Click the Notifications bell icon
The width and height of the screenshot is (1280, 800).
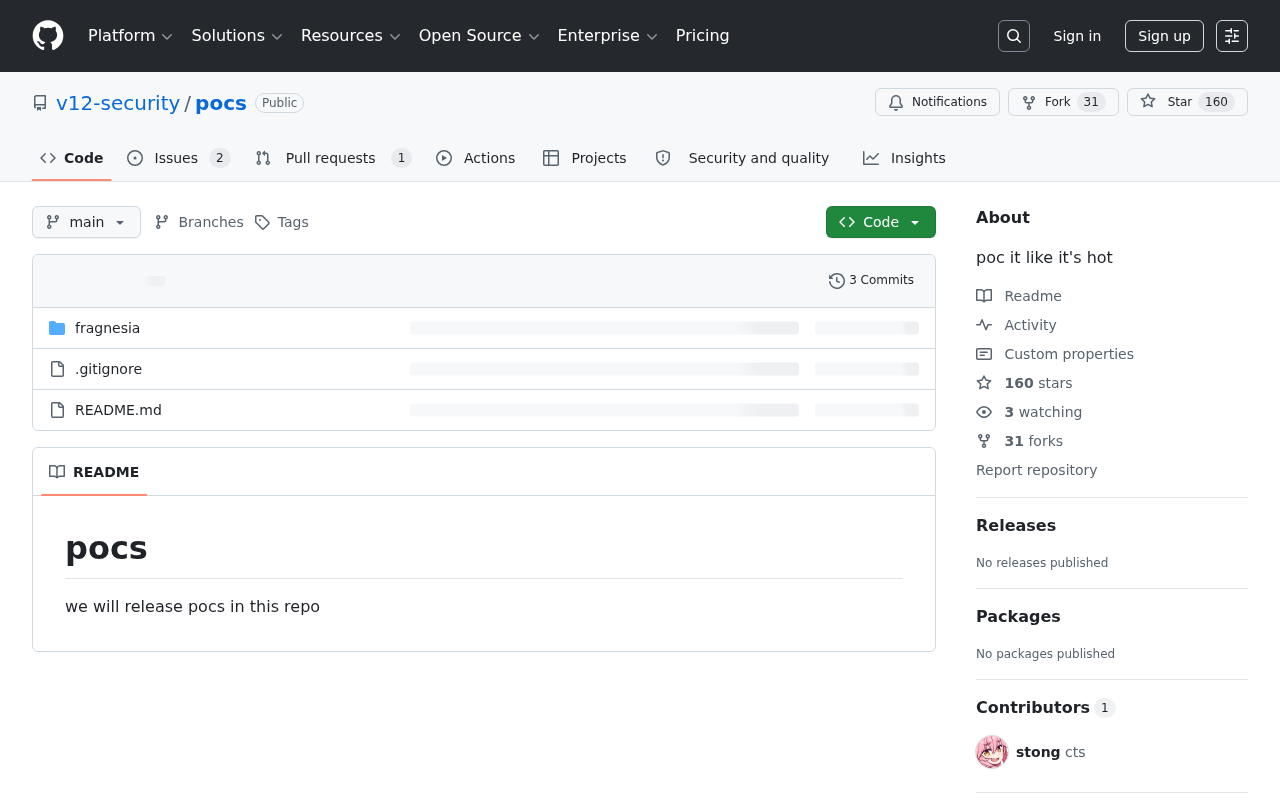(x=896, y=102)
